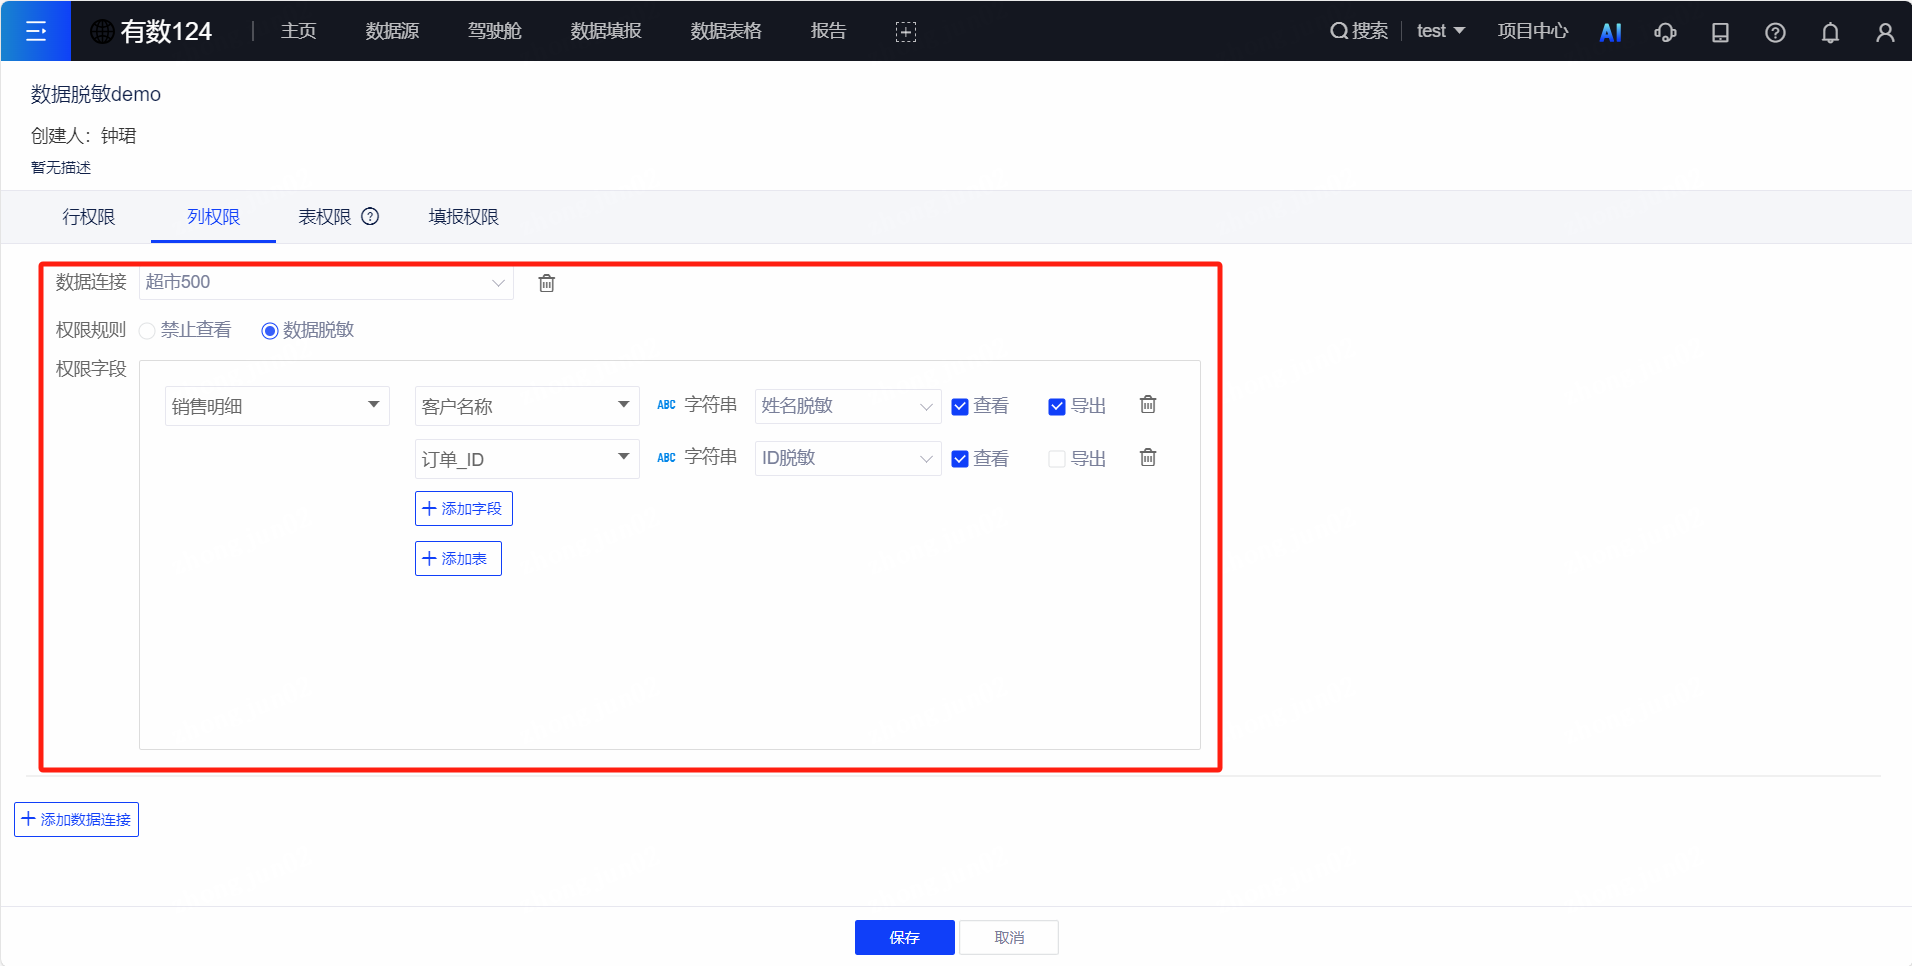Enable 导出 checkbox for 订单_ID
Image resolution: width=1912 pixels, height=966 pixels.
(1057, 459)
